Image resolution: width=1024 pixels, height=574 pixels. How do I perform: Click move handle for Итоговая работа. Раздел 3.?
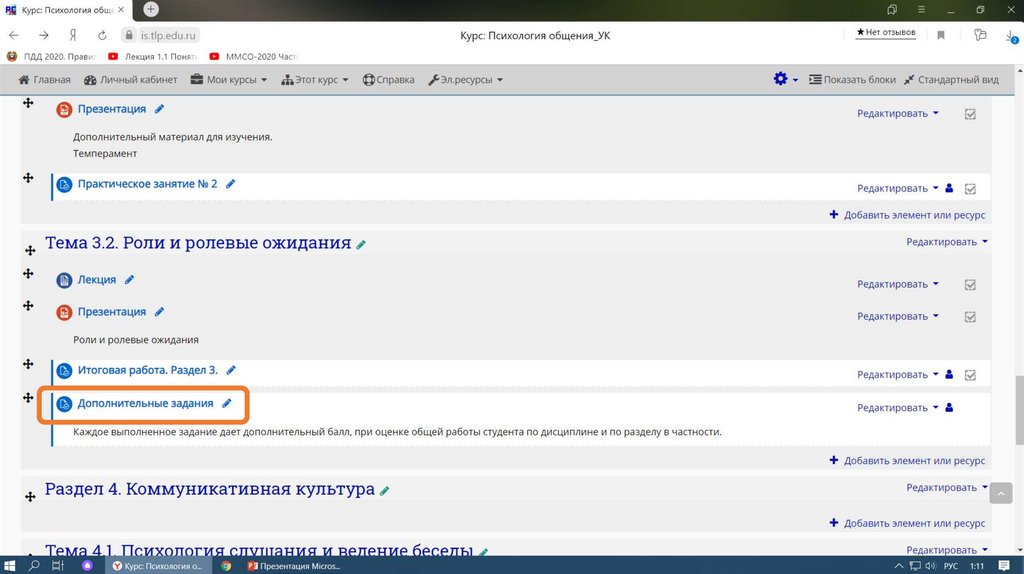tap(28, 364)
